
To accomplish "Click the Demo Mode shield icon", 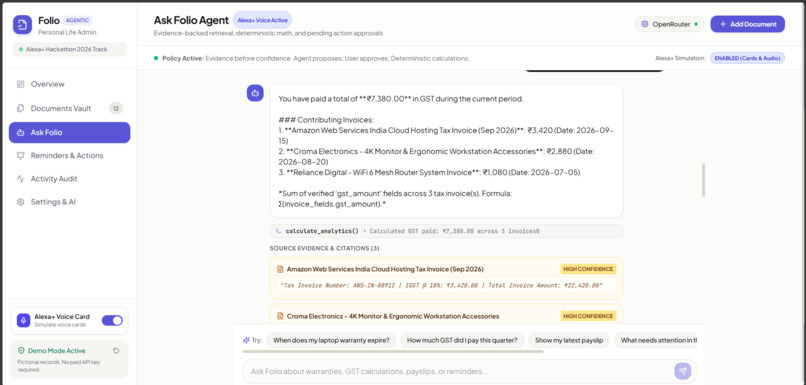I will [21, 351].
